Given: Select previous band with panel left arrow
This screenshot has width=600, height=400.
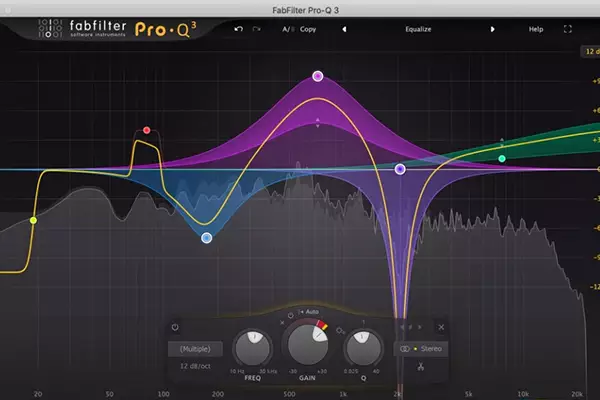Looking at the screenshot, I should coord(402,327).
